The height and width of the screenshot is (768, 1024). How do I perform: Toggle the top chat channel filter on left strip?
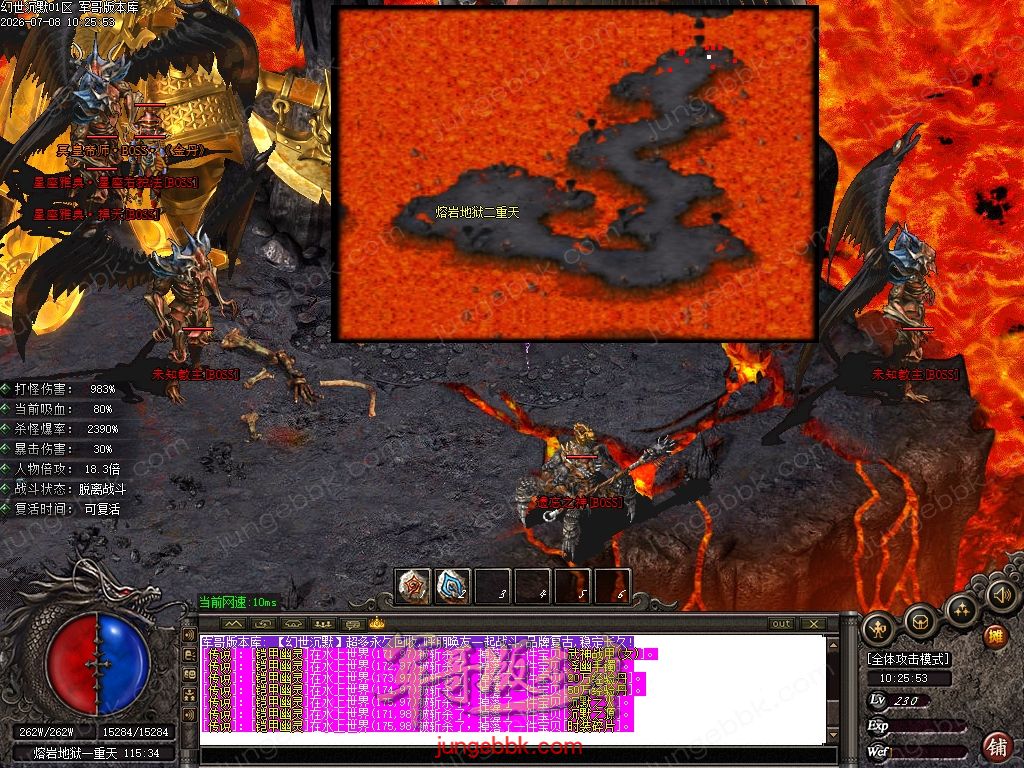tap(189, 634)
